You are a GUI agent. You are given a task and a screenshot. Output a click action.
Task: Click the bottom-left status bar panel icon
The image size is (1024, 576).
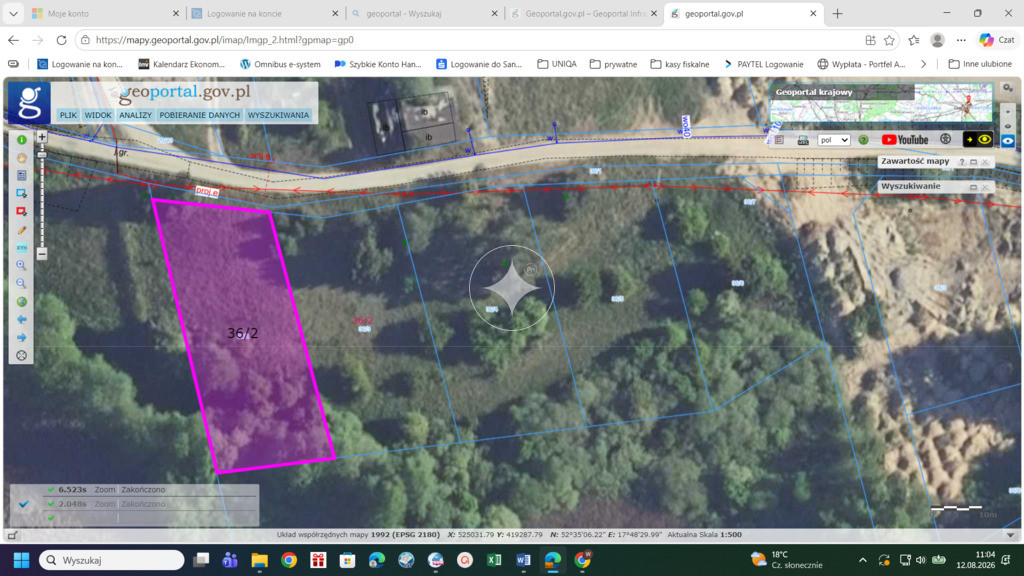pyautogui.click(x=12, y=536)
